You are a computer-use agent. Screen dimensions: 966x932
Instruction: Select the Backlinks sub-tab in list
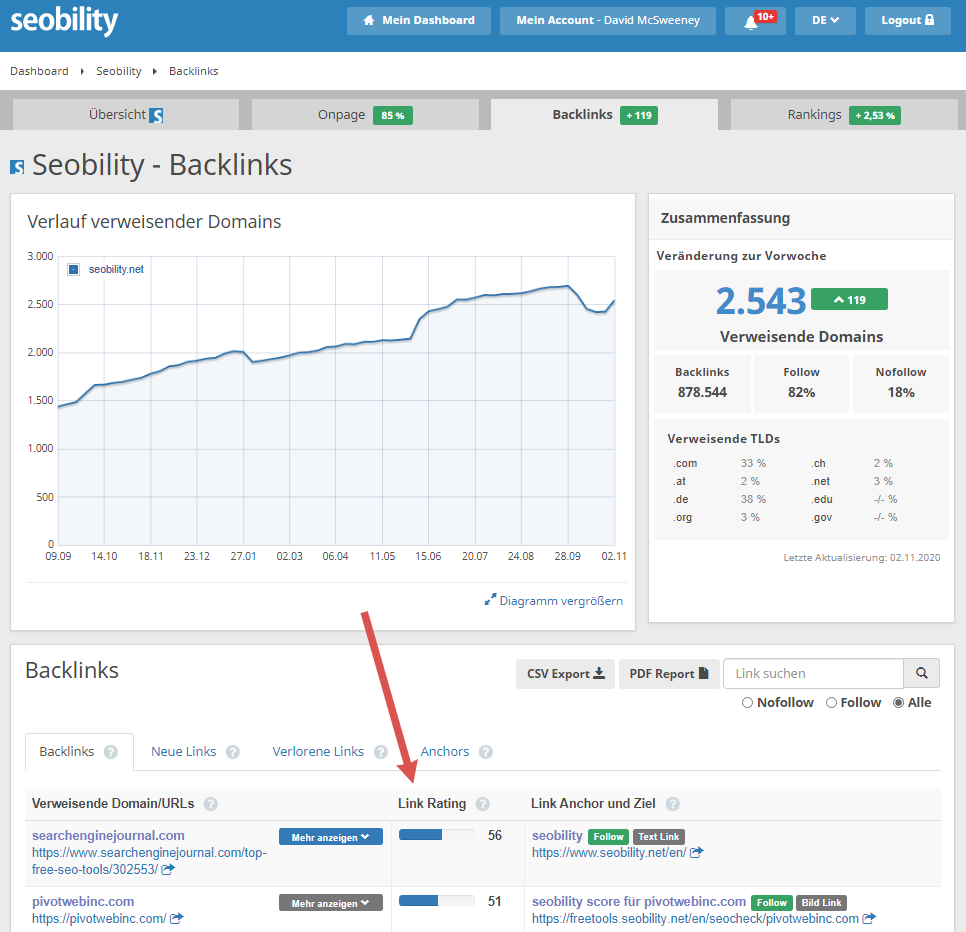[x=67, y=752]
